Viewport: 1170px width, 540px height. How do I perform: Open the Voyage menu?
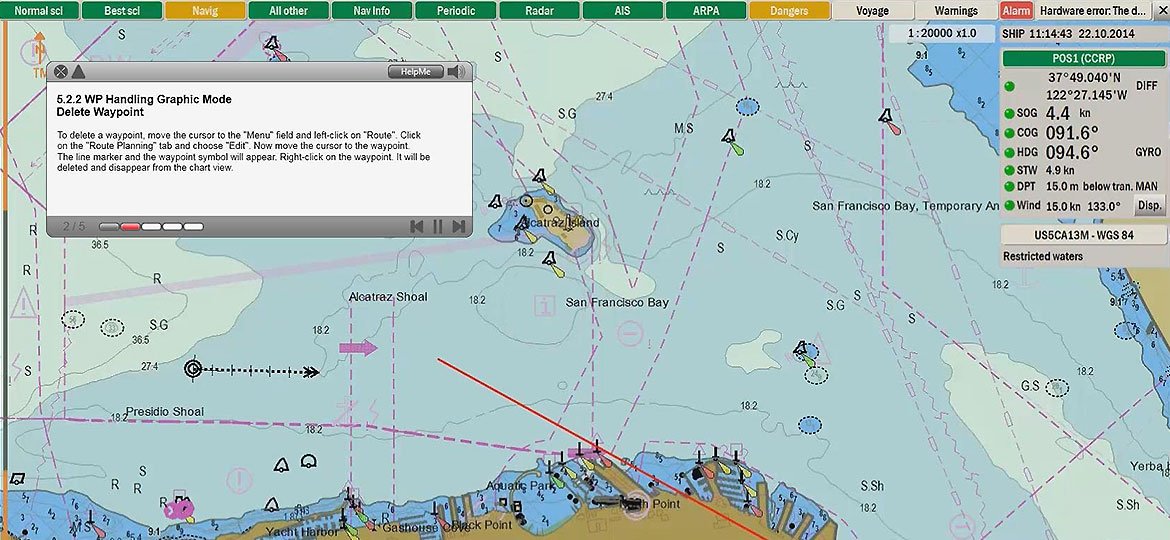click(x=872, y=11)
